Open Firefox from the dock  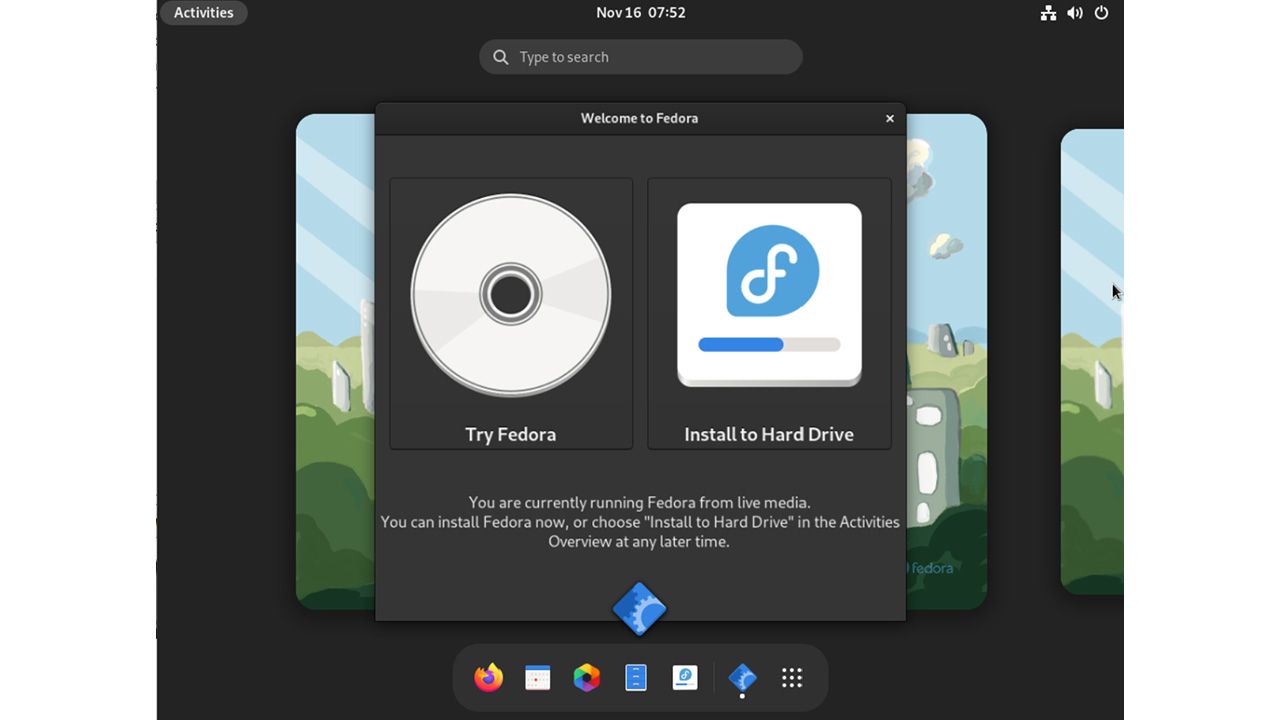point(489,677)
